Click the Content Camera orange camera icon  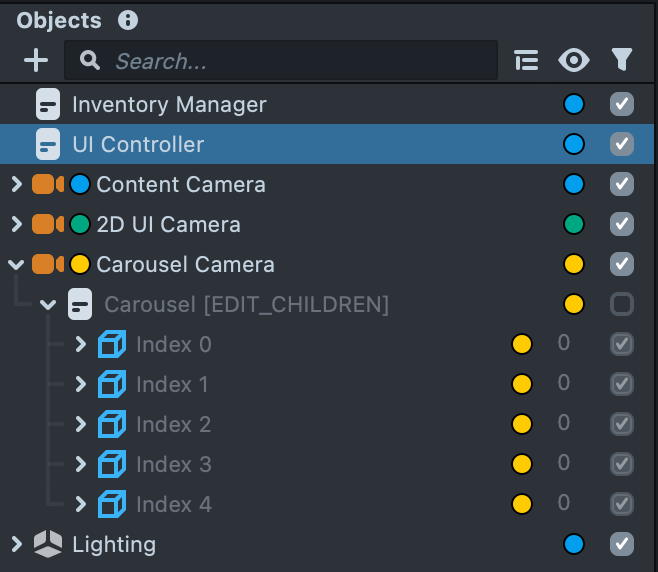47,184
